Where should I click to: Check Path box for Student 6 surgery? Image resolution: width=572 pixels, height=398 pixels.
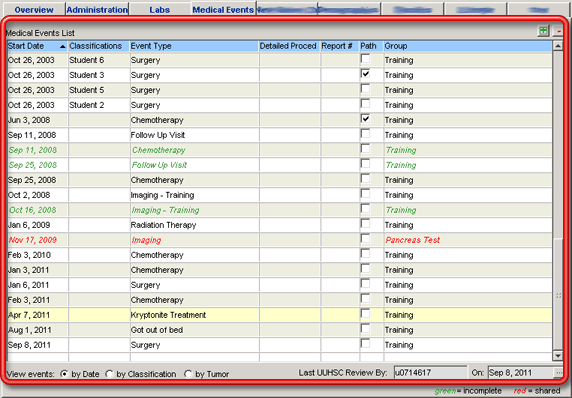365,59
